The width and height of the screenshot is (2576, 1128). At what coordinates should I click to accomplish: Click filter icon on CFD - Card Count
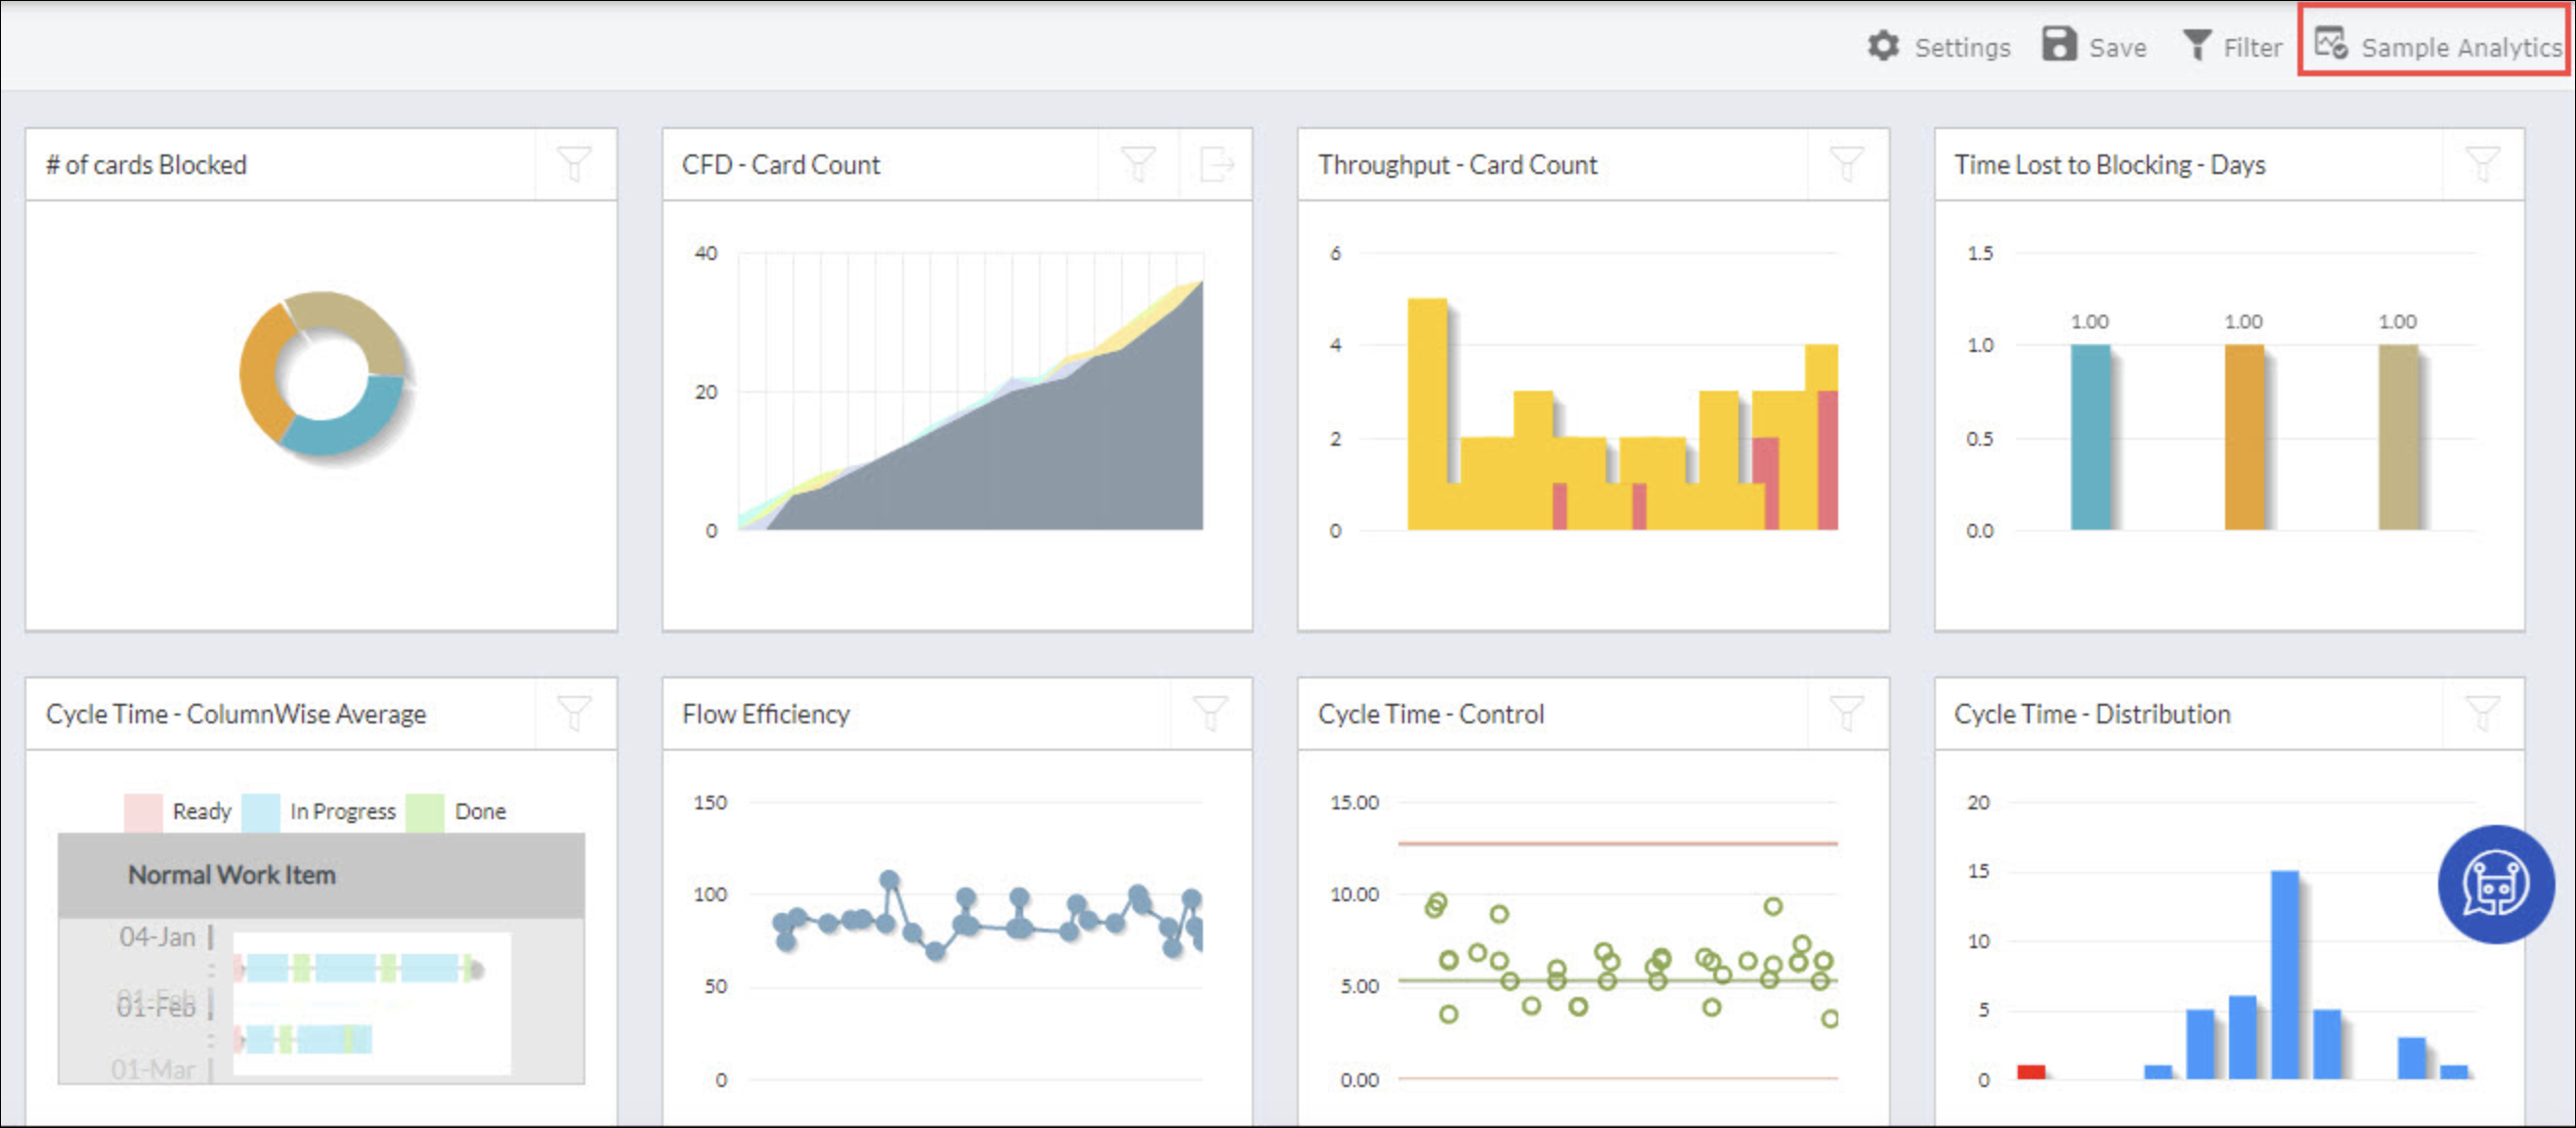pyautogui.click(x=1138, y=164)
